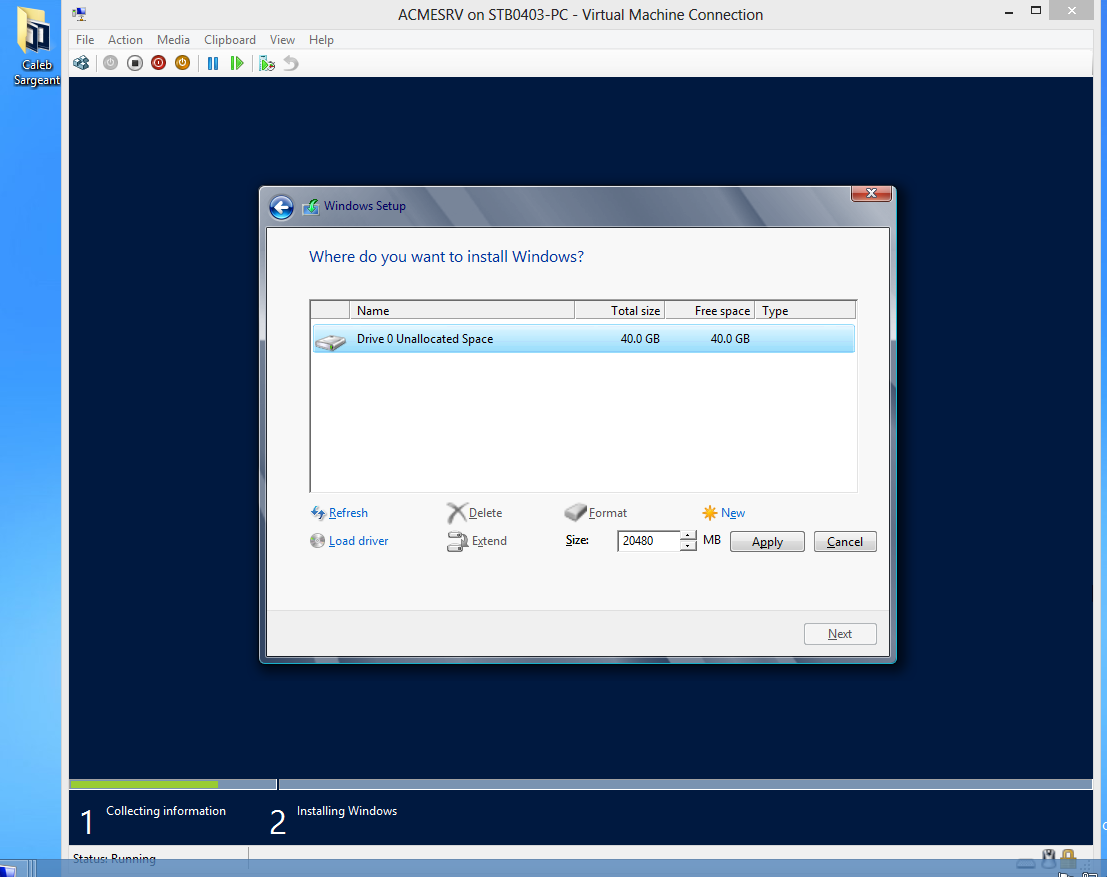Click the New partition link
1107x877 pixels.
click(733, 513)
